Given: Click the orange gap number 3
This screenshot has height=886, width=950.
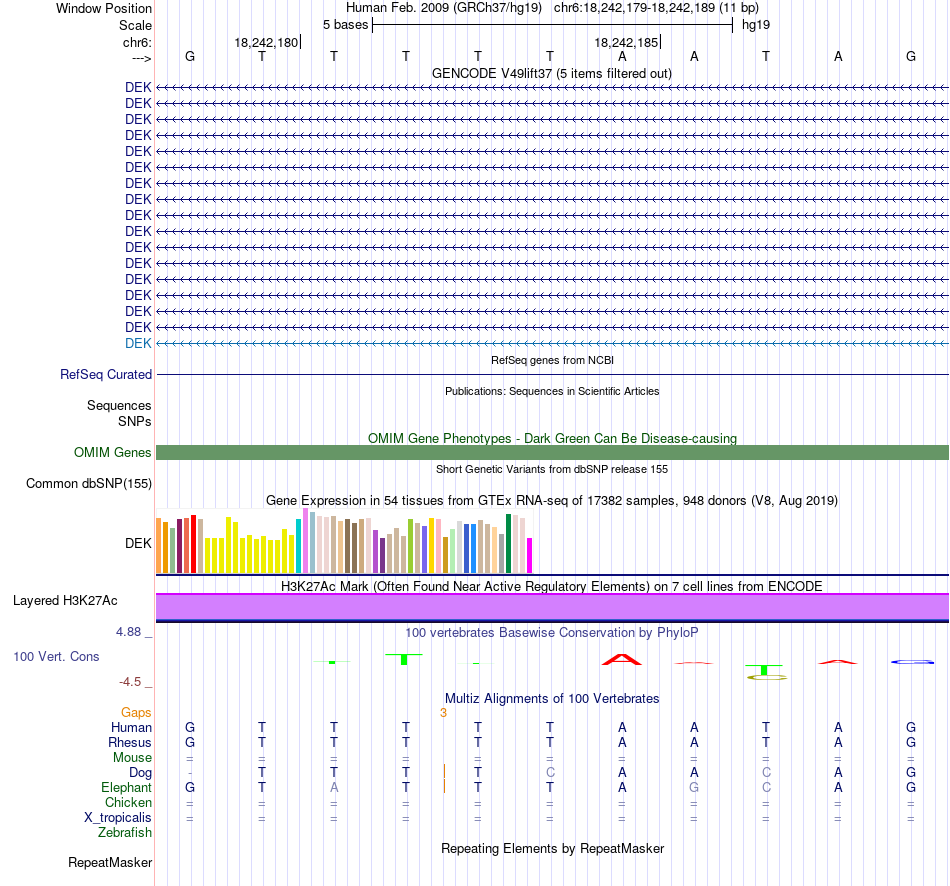Looking at the screenshot, I should [x=443, y=713].
